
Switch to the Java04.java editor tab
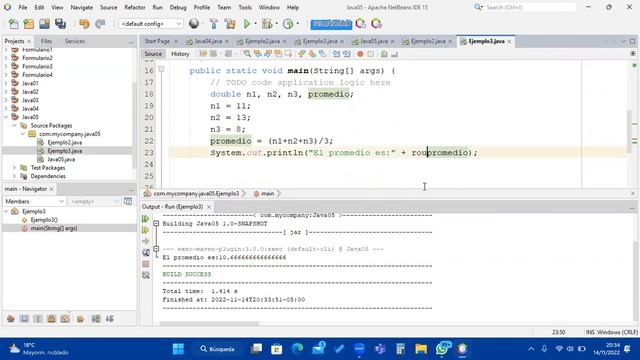[x=208, y=41]
